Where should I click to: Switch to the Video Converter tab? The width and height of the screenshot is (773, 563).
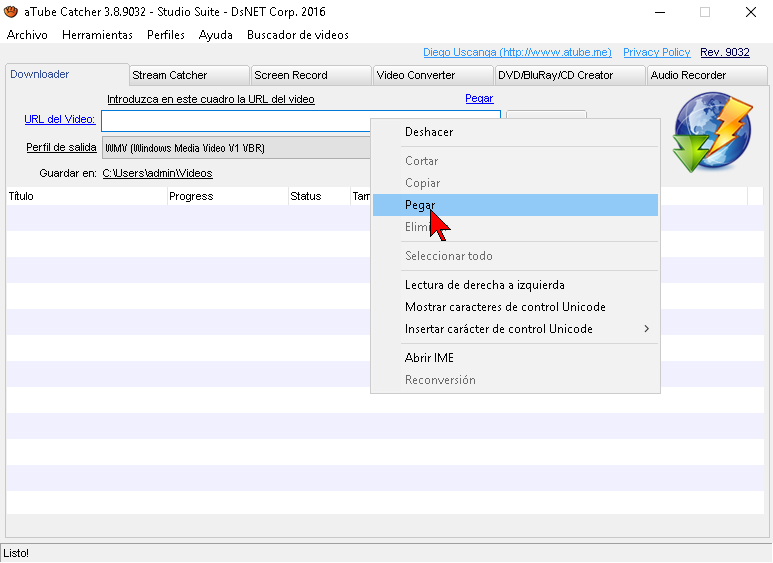(x=433, y=75)
